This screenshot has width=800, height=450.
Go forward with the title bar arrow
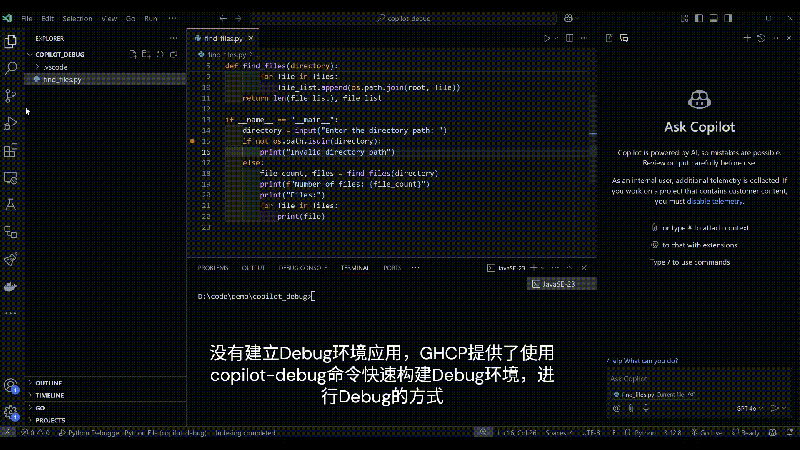(x=238, y=18)
